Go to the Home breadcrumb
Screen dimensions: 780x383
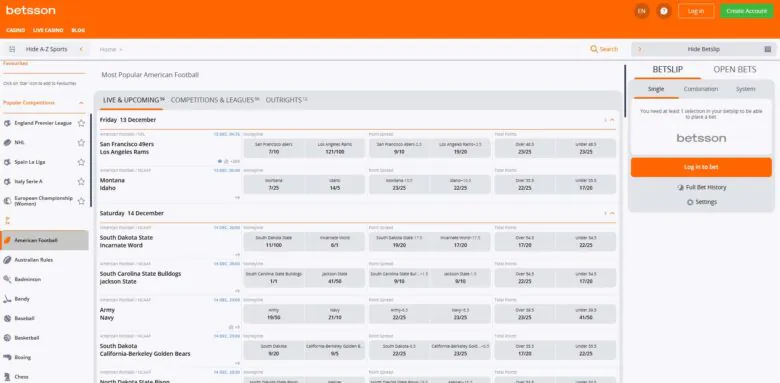[108, 49]
